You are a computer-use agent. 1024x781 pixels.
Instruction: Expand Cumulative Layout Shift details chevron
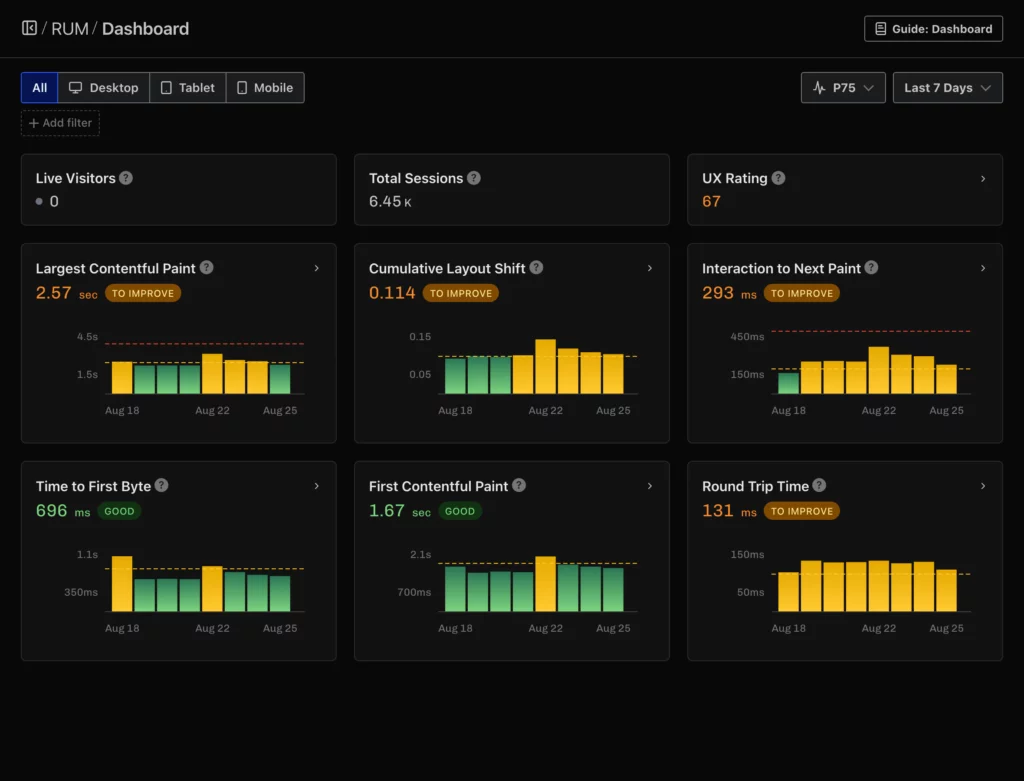650,268
